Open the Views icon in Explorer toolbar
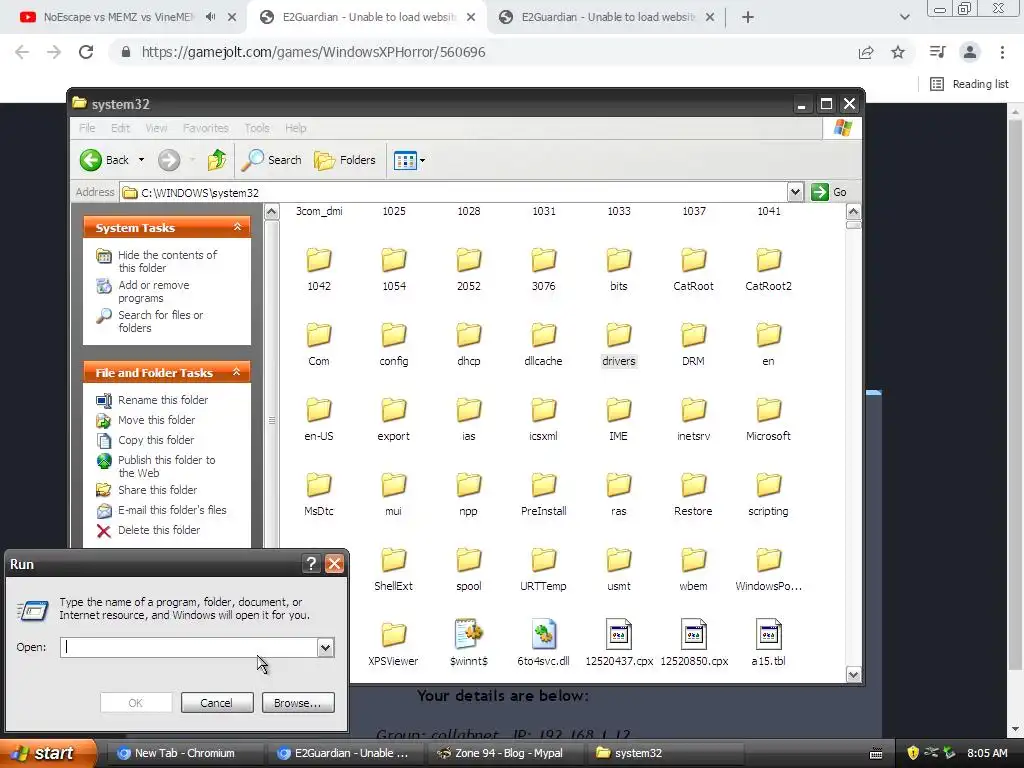This screenshot has height=768, width=1024. pyautogui.click(x=405, y=160)
